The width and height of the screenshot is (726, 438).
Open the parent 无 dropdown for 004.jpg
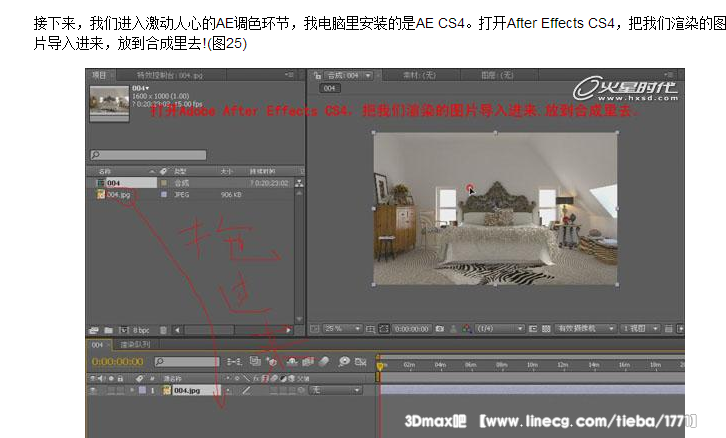pyautogui.click(x=335, y=390)
